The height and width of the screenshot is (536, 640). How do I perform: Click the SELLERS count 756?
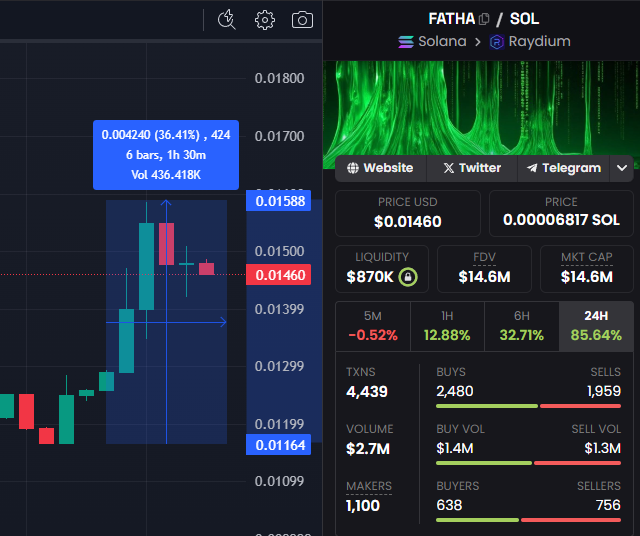pos(608,505)
